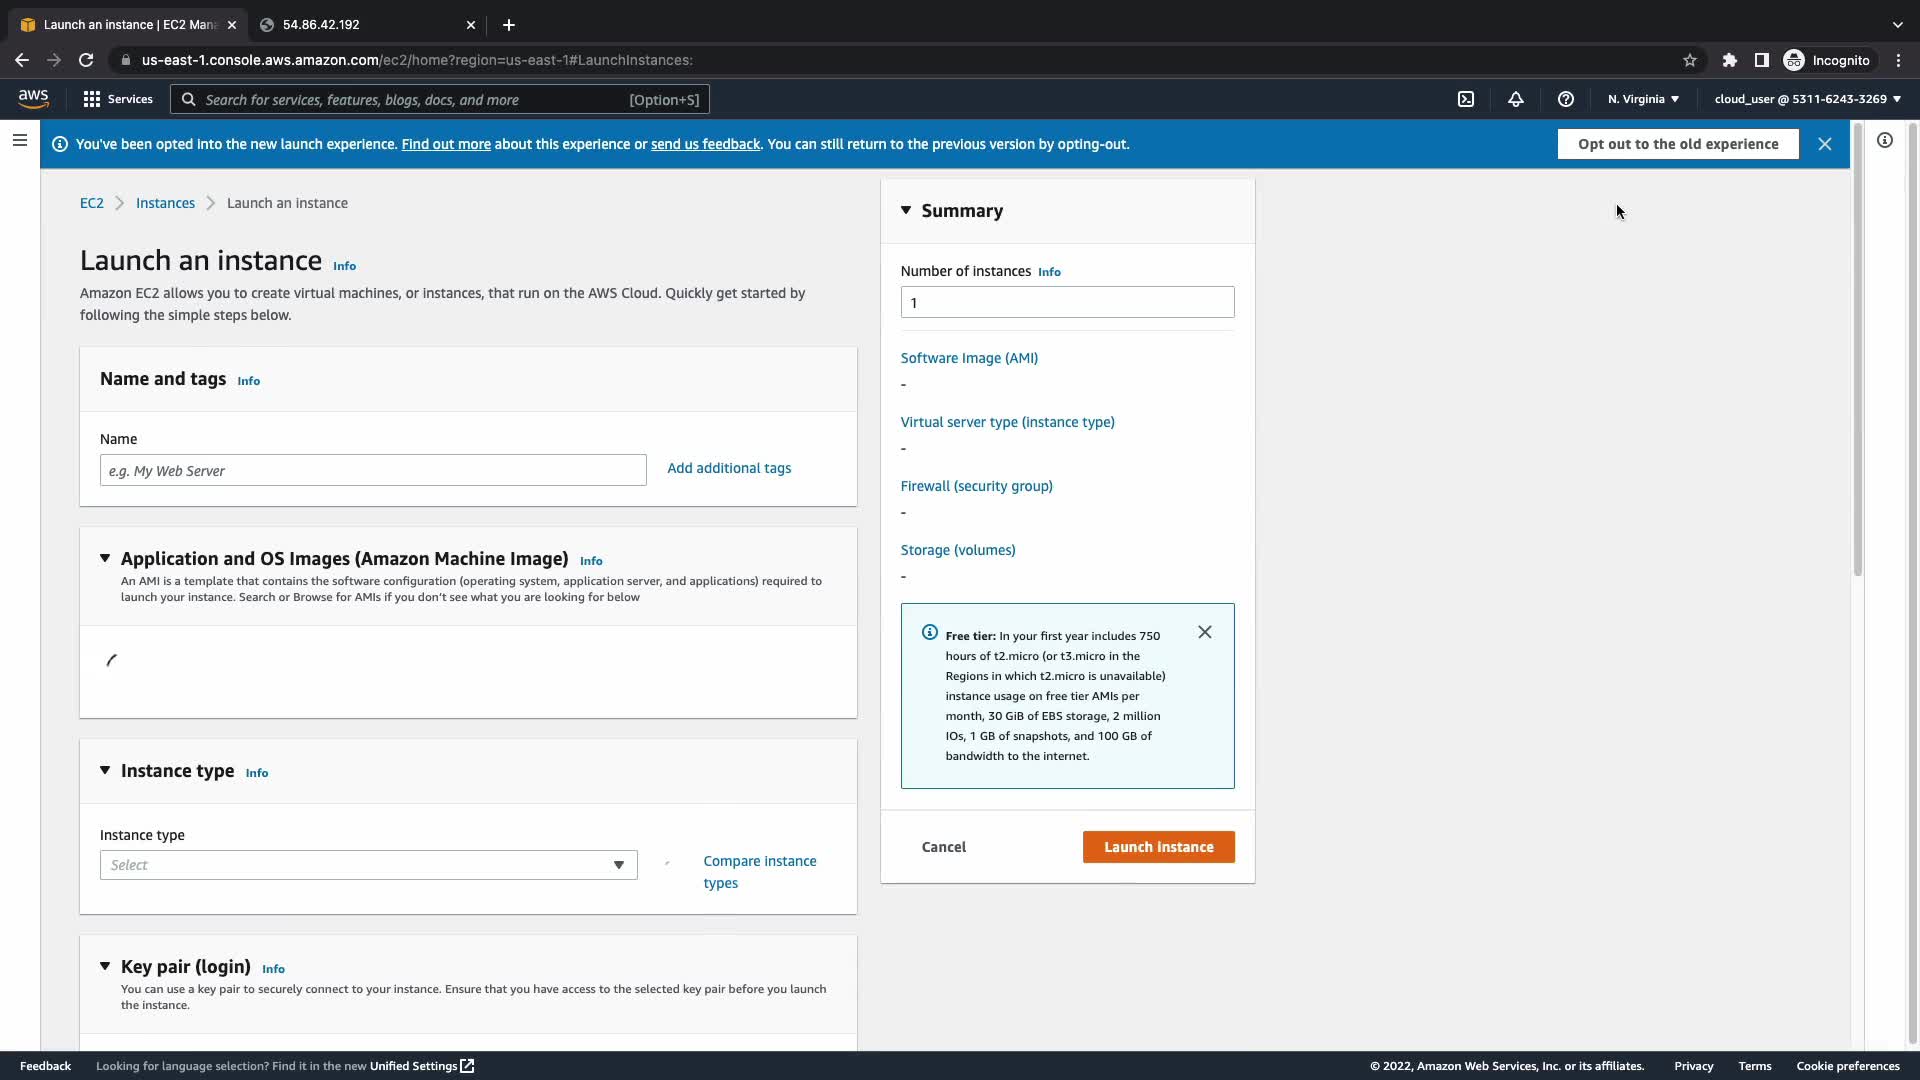Open the Instance type select dropdown

pyautogui.click(x=368, y=865)
